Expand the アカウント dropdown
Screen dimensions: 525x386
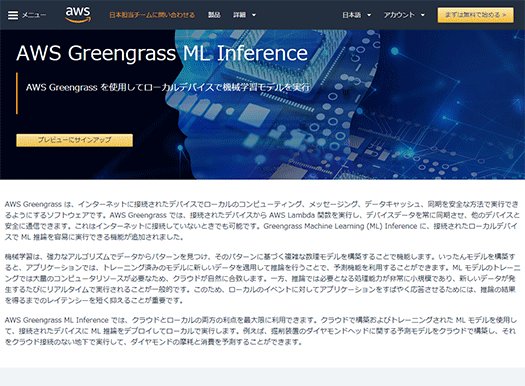(404, 15)
